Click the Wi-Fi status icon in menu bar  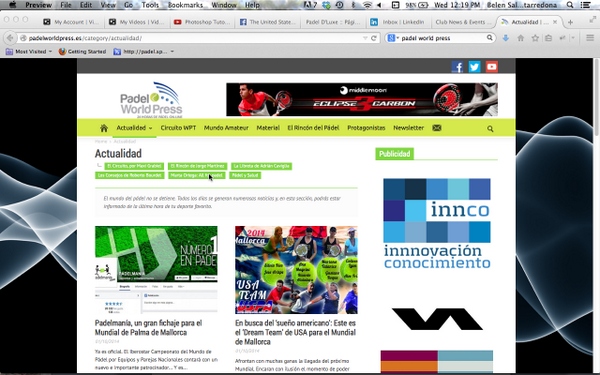[x=367, y=5]
